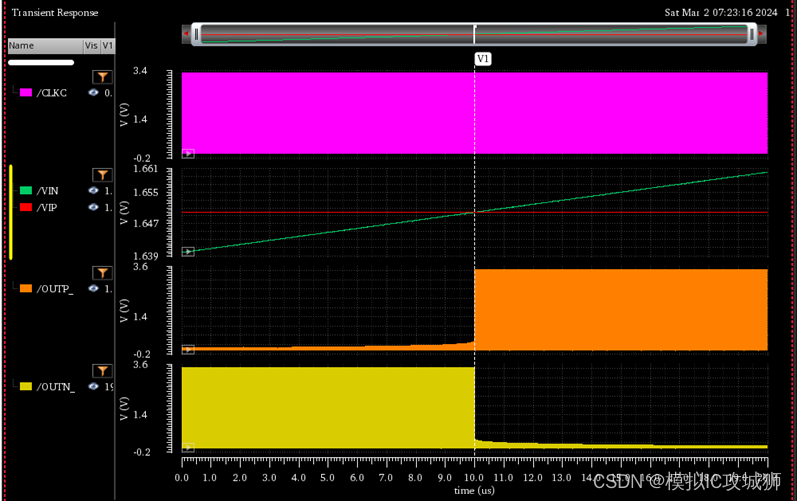Click left red arrow of zoom scrollbar

[x=186, y=34]
